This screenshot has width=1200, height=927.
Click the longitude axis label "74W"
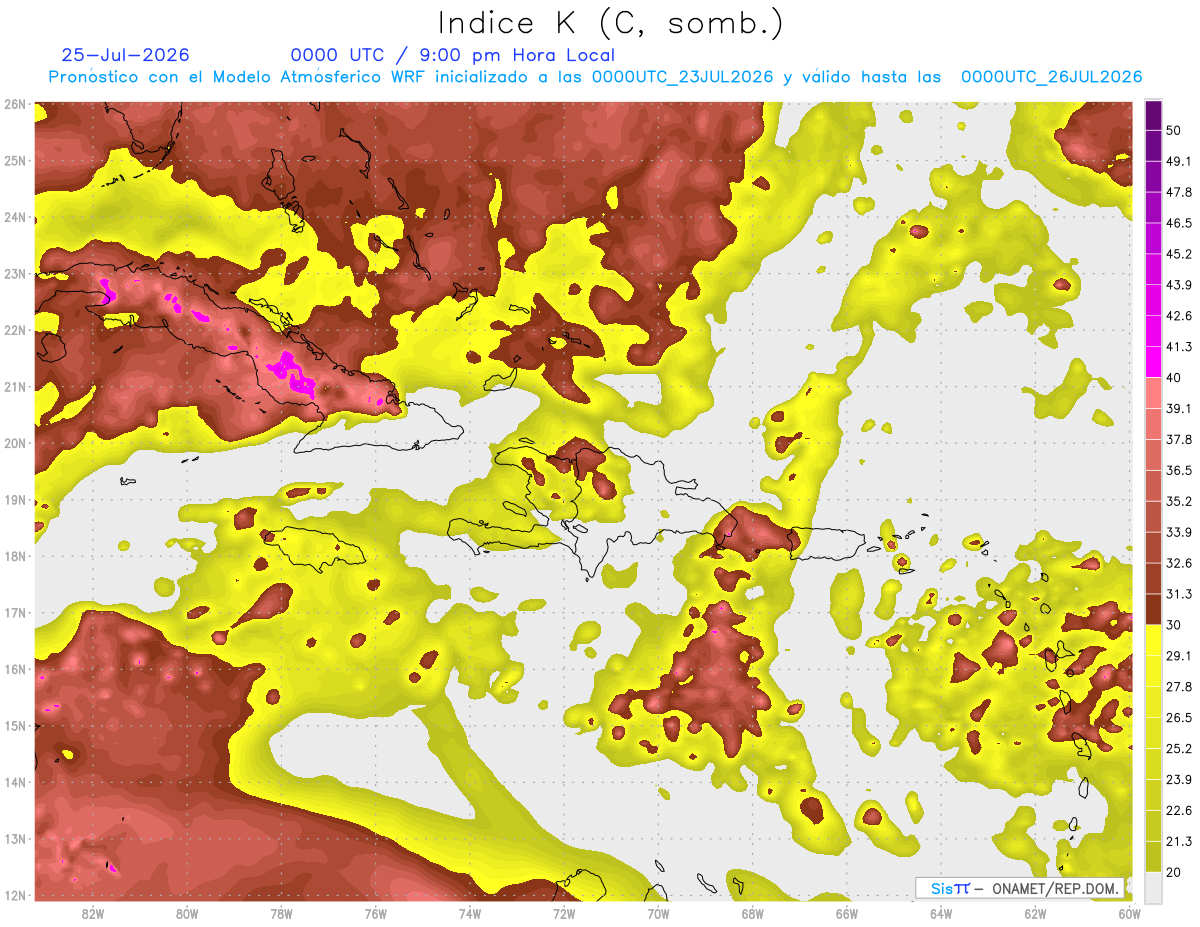(470, 913)
